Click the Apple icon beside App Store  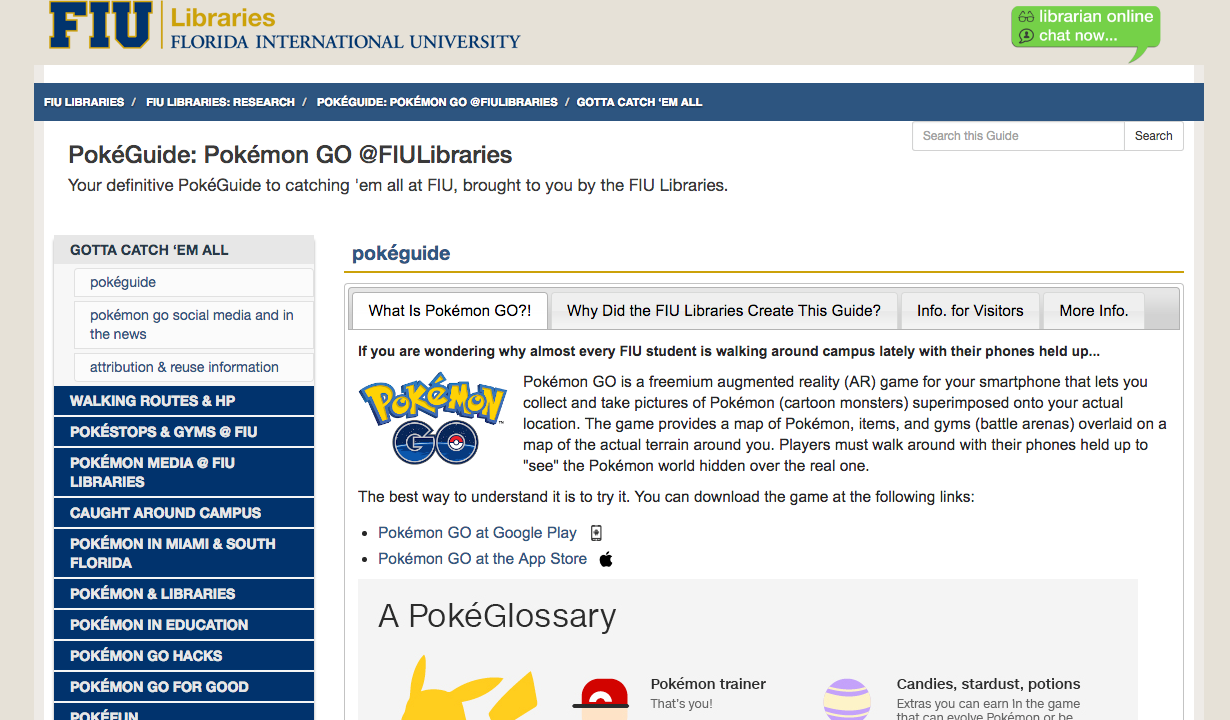coord(606,559)
